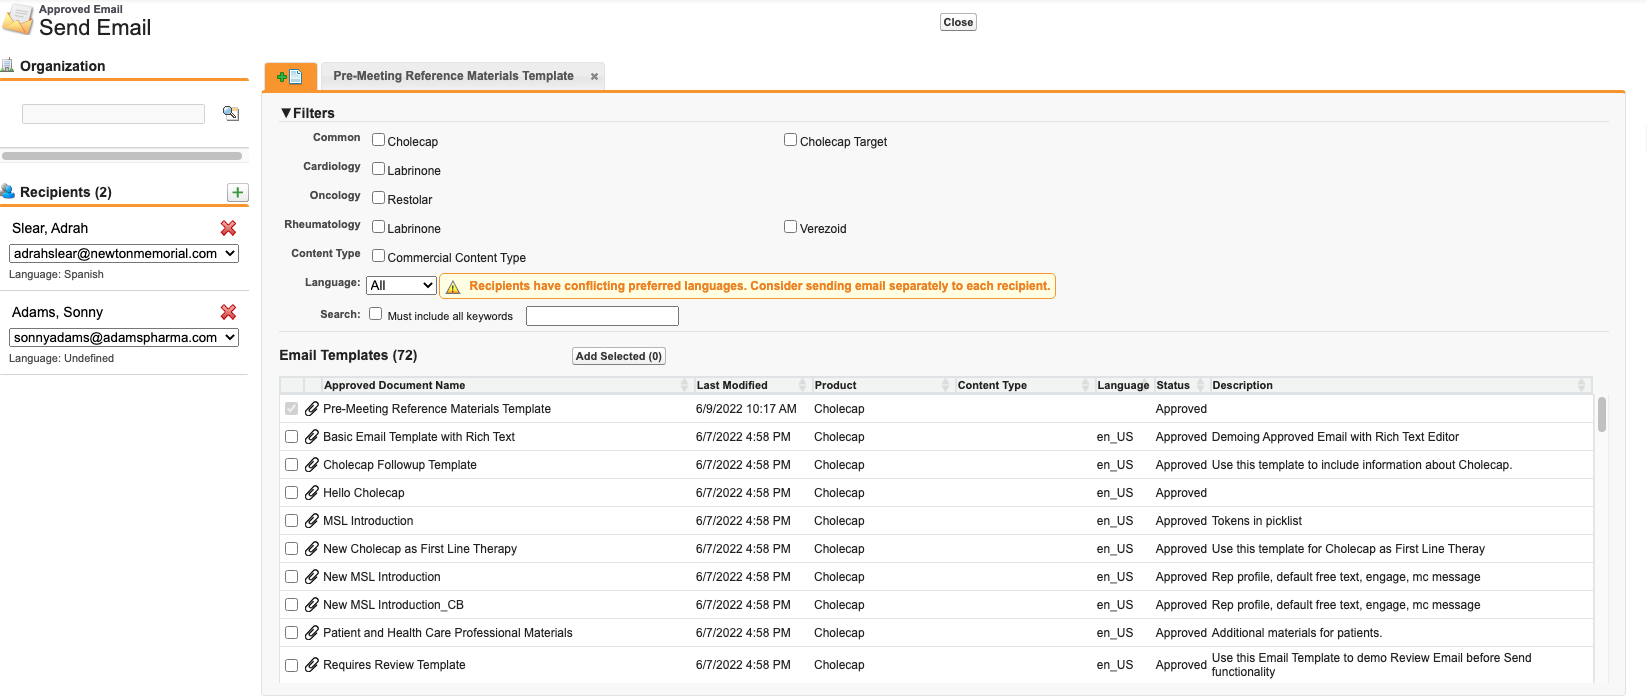Viewport: 1647px width, 699px height.
Task: Click paperclip icon for Requires Review Template
Action: (x=312, y=665)
